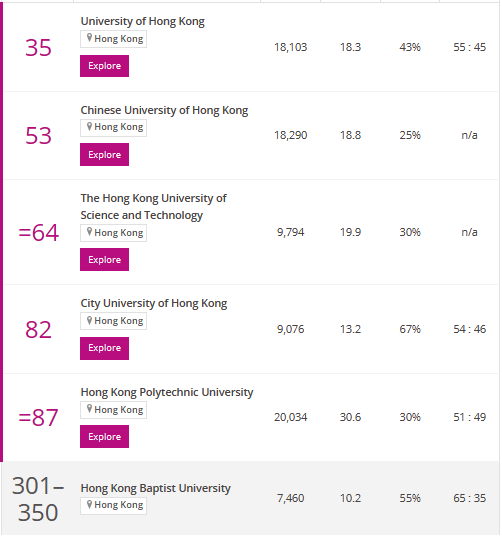The width and height of the screenshot is (502, 541).
Task: Click Hong Kong location tag under Science and Technology university
Action: point(114,233)
